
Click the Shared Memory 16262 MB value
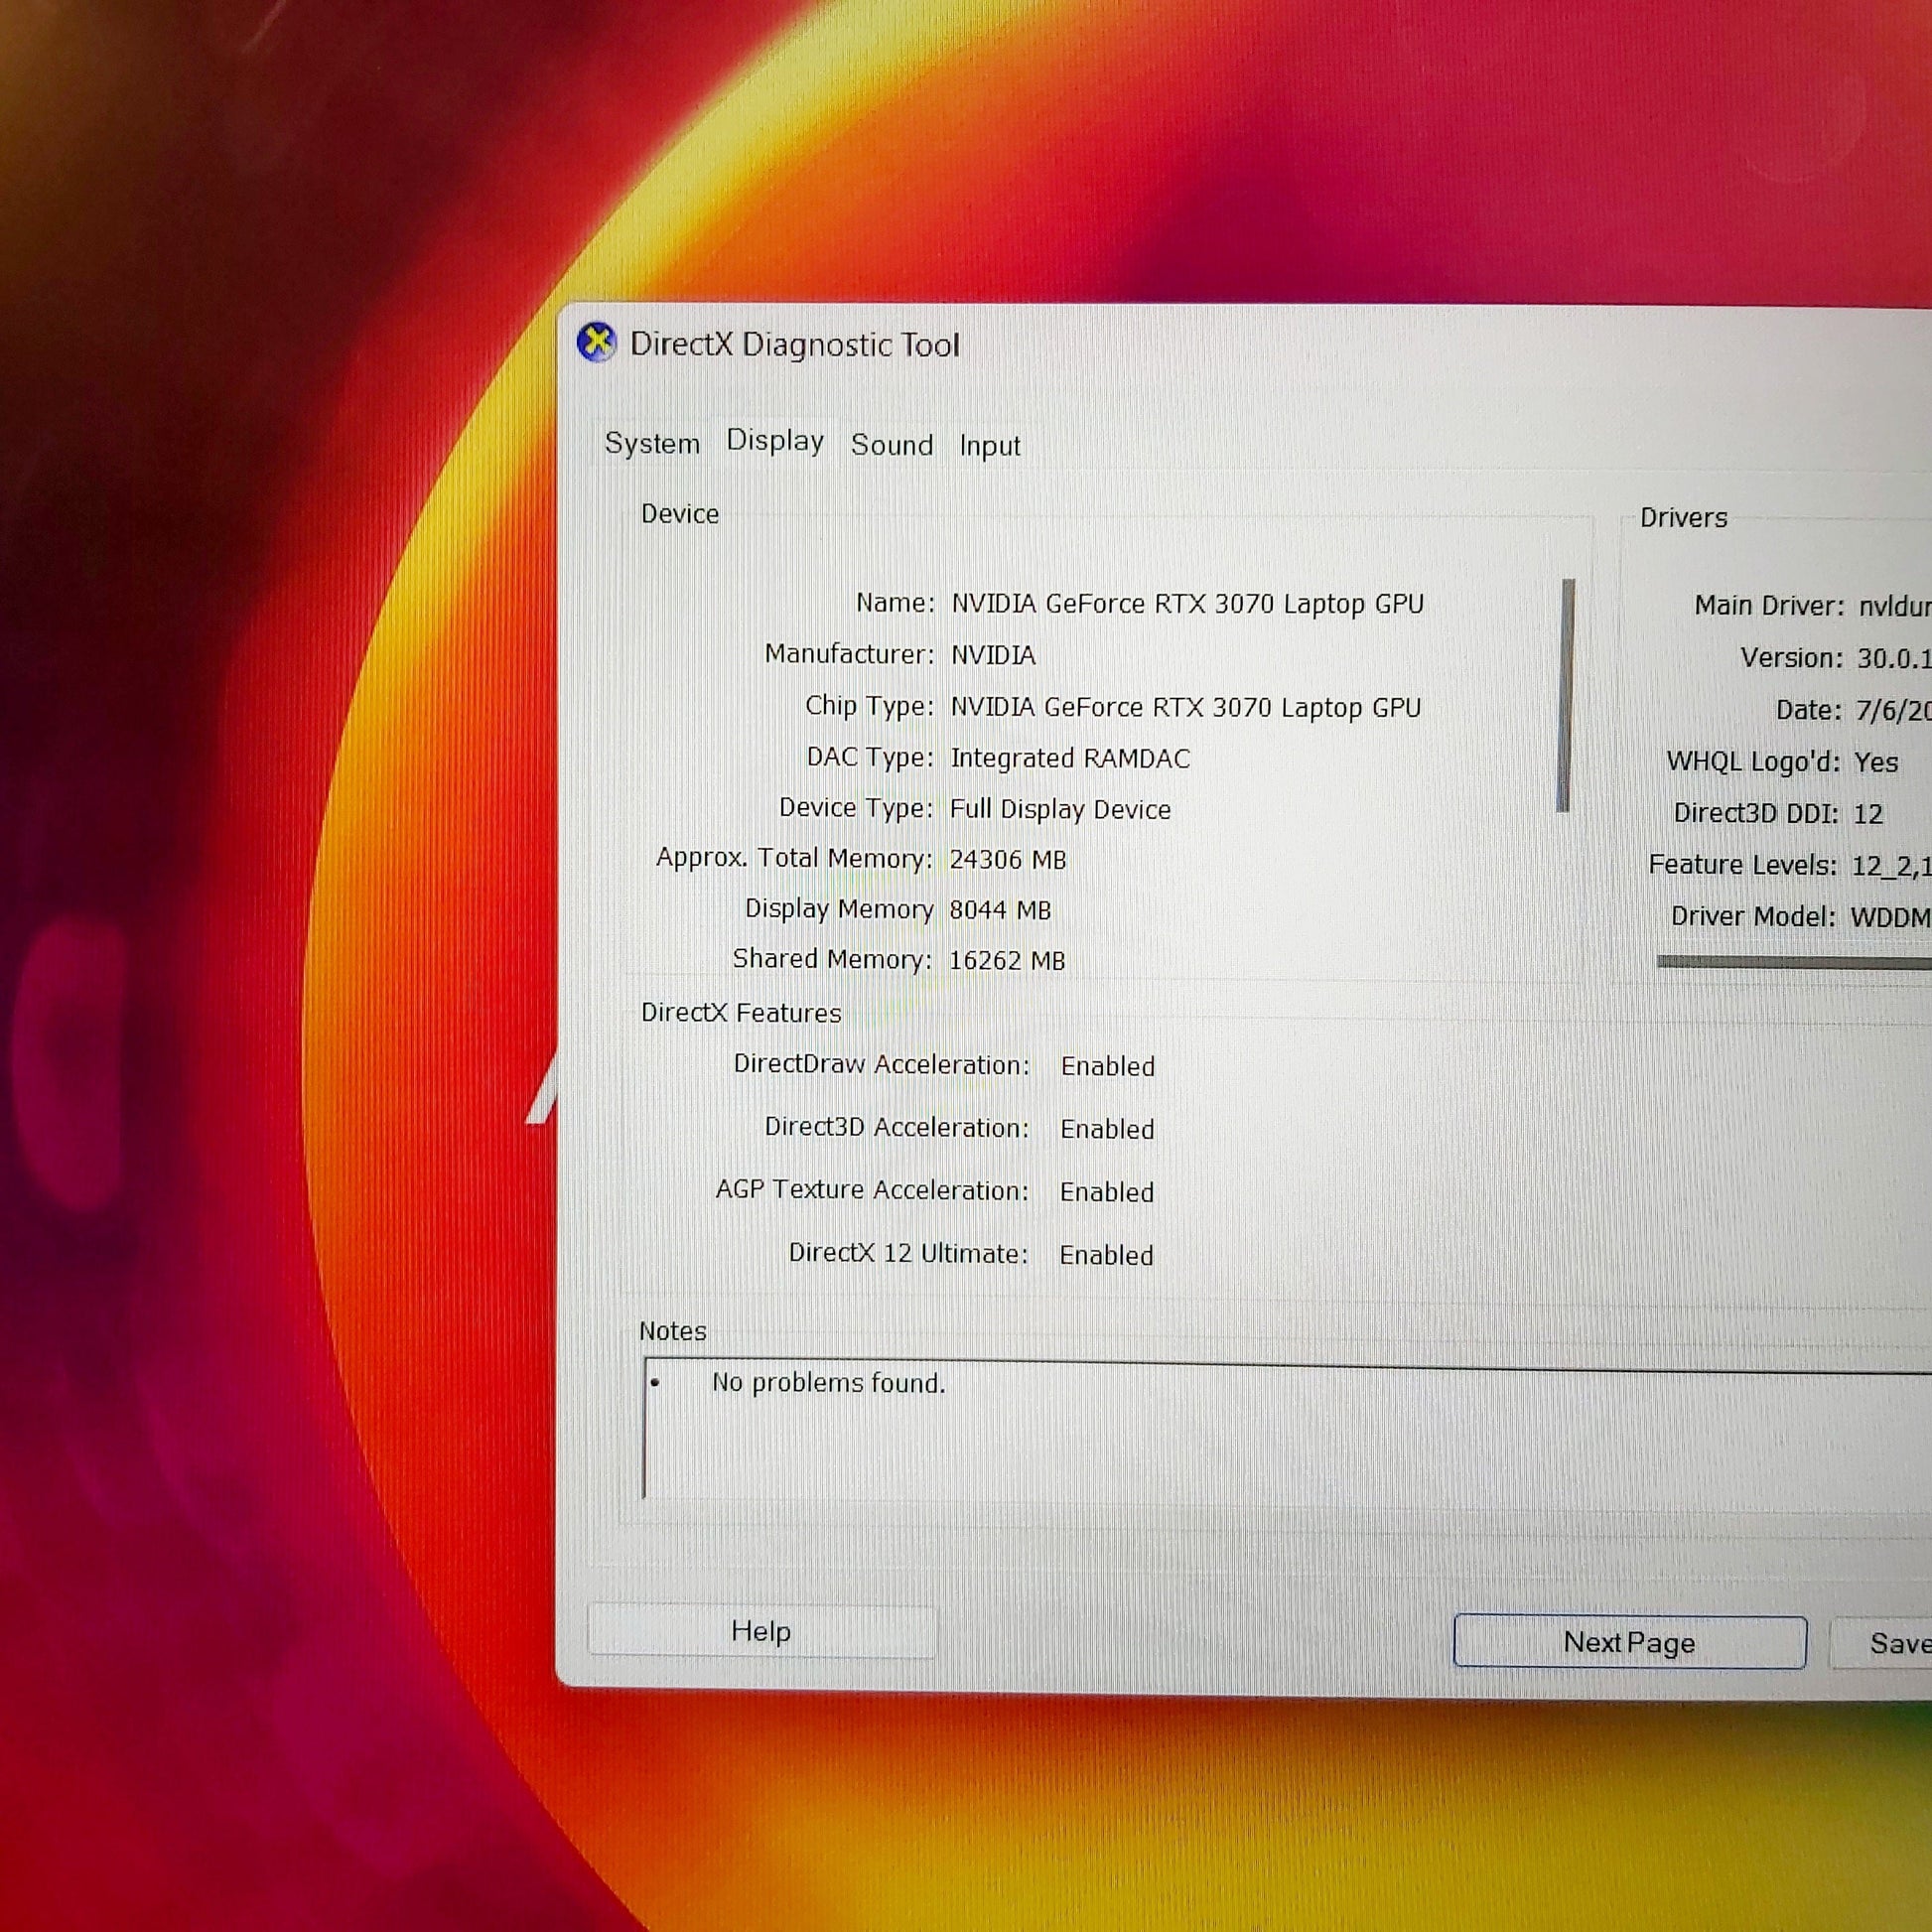[1007, 961]
